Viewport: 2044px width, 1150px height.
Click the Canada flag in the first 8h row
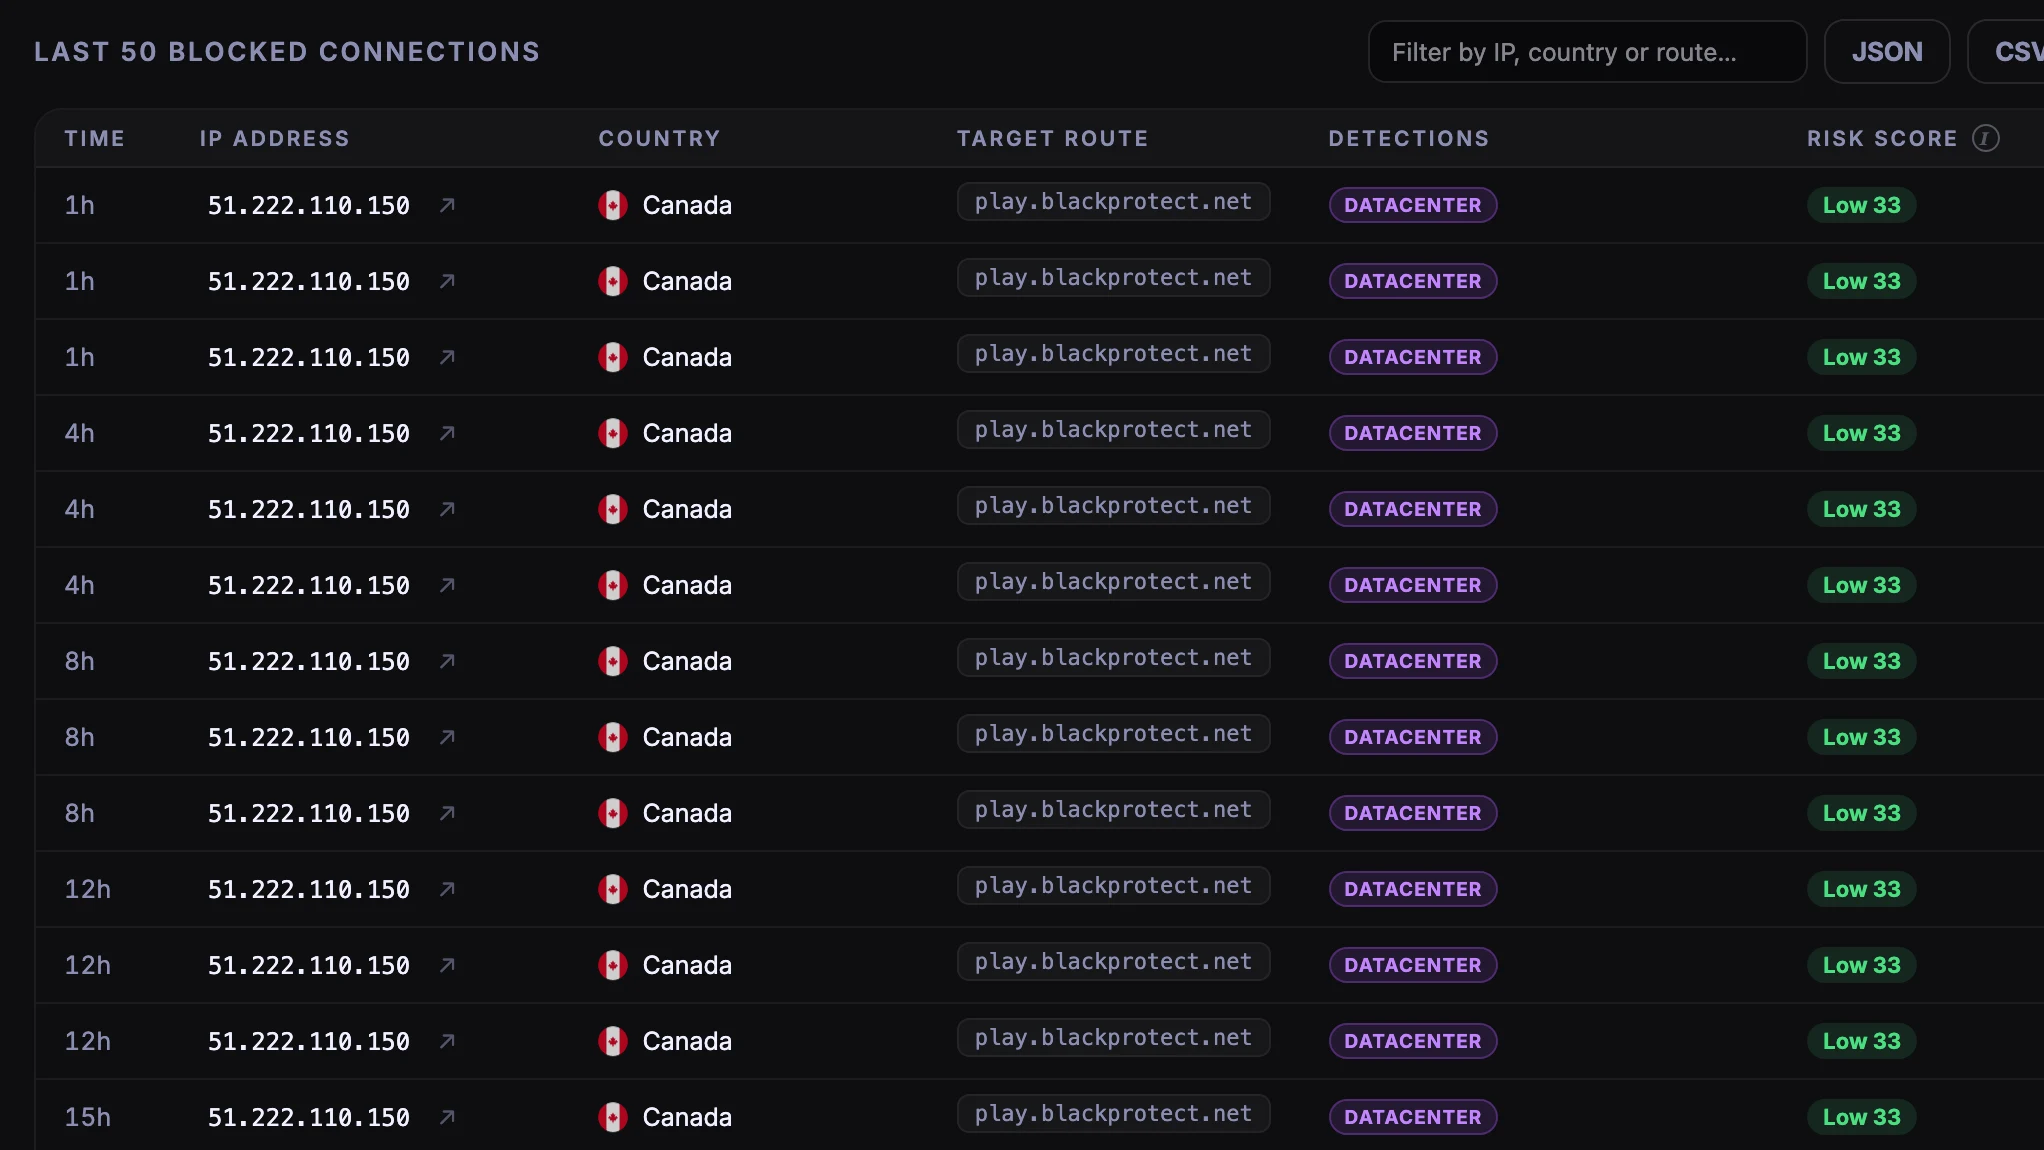pyautogui.click(x=613, y=661)
